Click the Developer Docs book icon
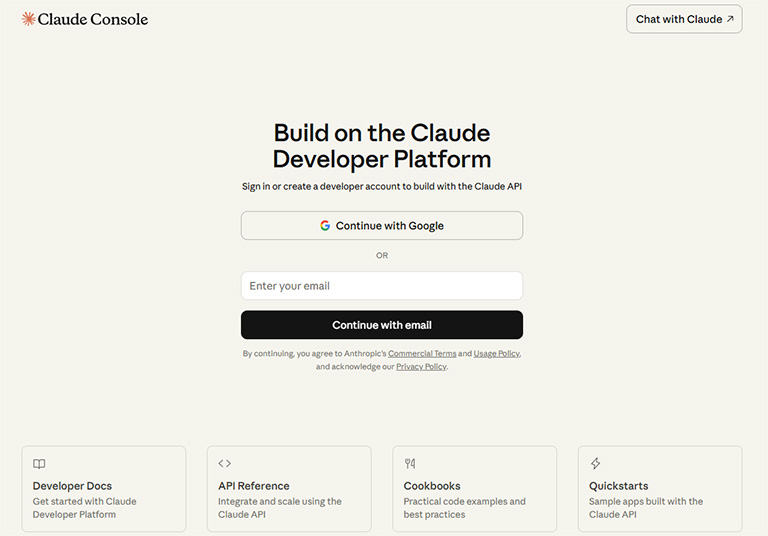 [x=39, y=464]
